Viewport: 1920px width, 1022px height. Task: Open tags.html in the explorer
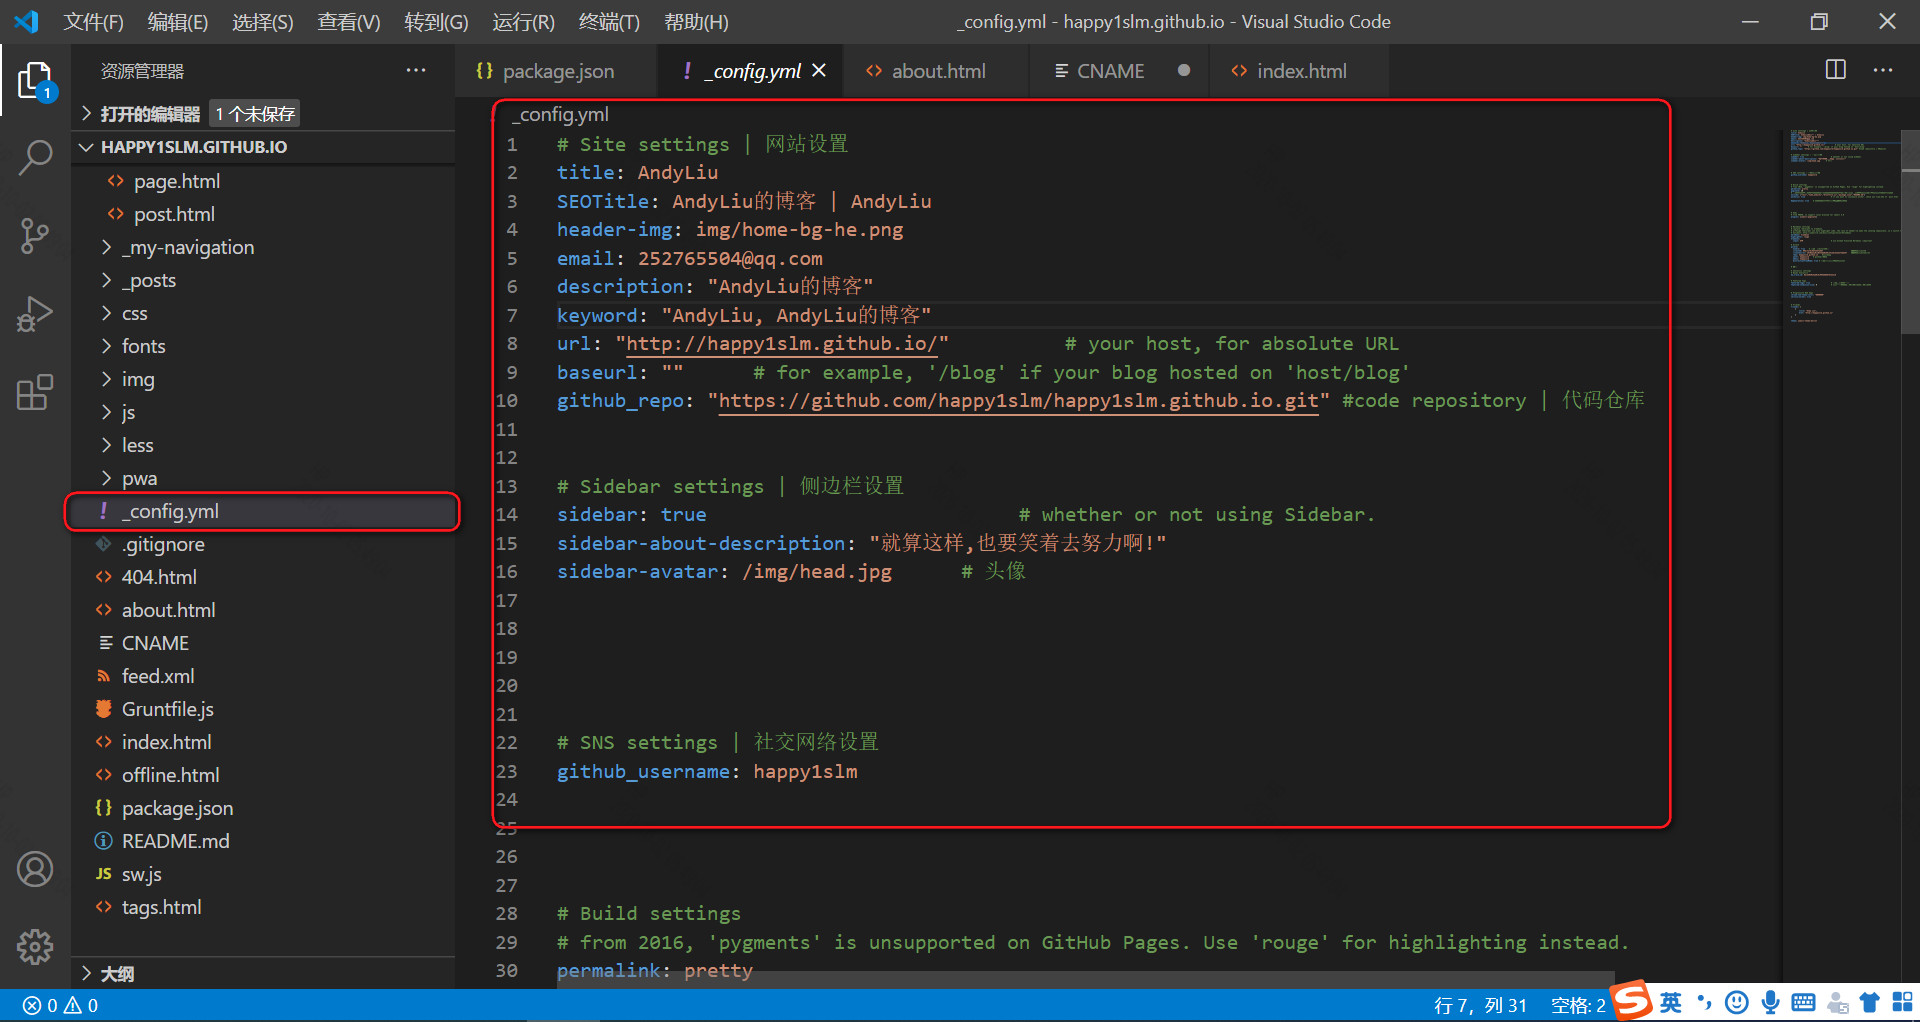tap(264, 907)
